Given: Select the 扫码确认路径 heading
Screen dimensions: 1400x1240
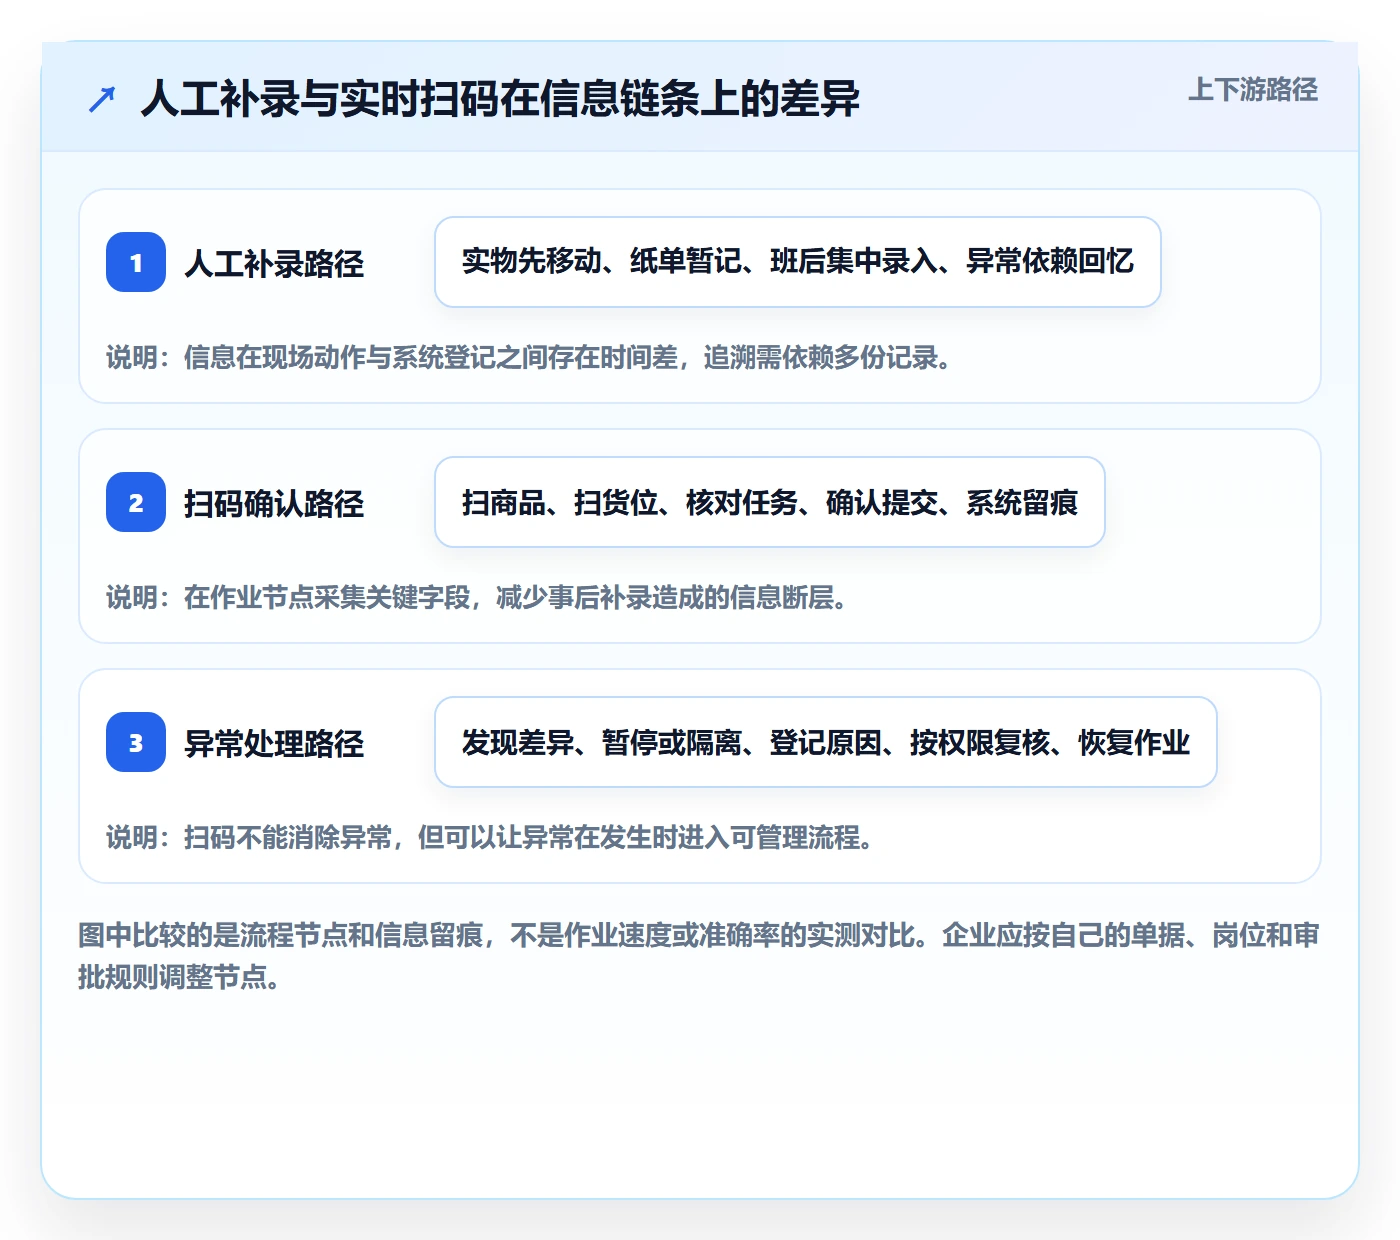Looking at the screenshot, I should (x=274, y=503).
